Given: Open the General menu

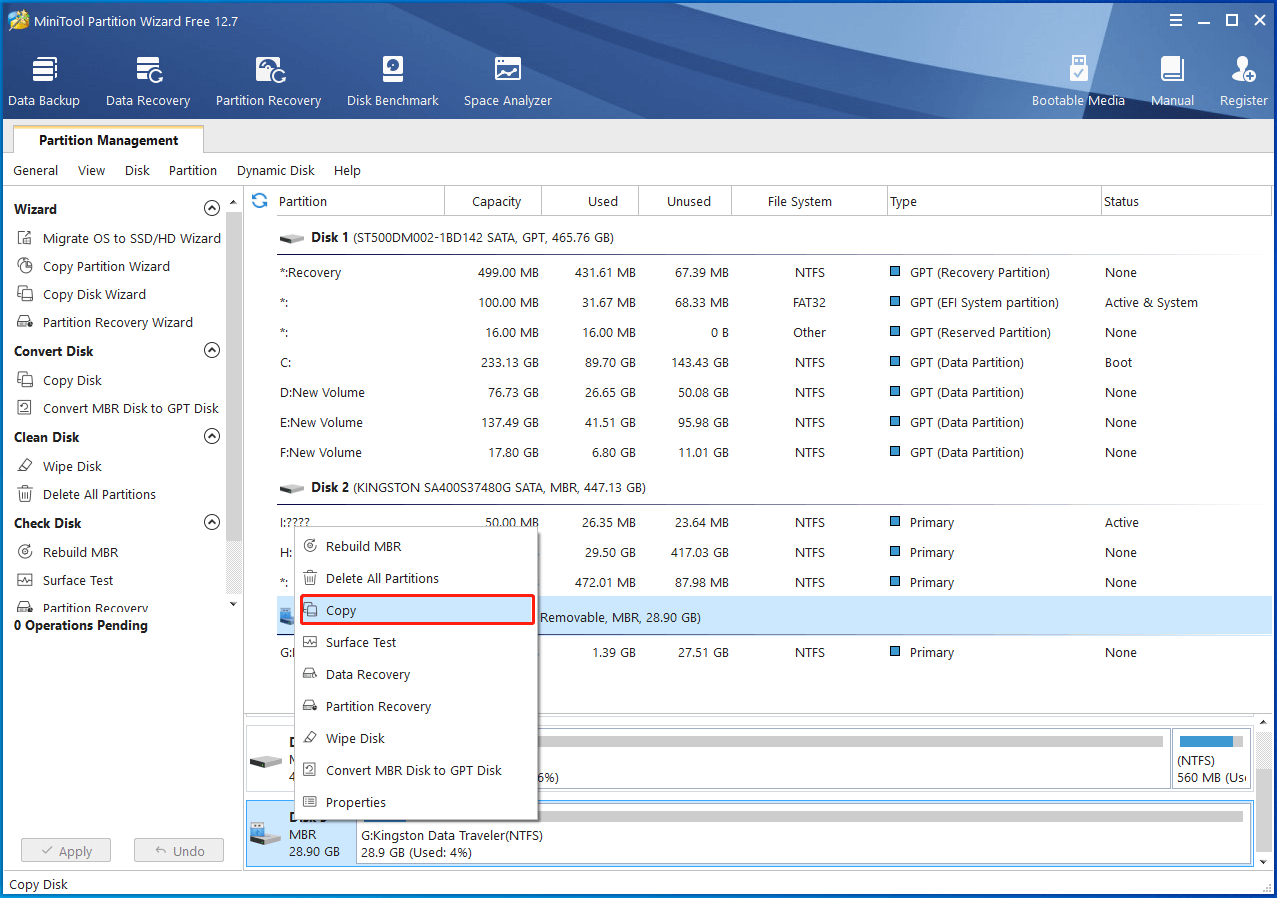Looking at the screenshot, I should pyautogui.click(x=36, y=171).
